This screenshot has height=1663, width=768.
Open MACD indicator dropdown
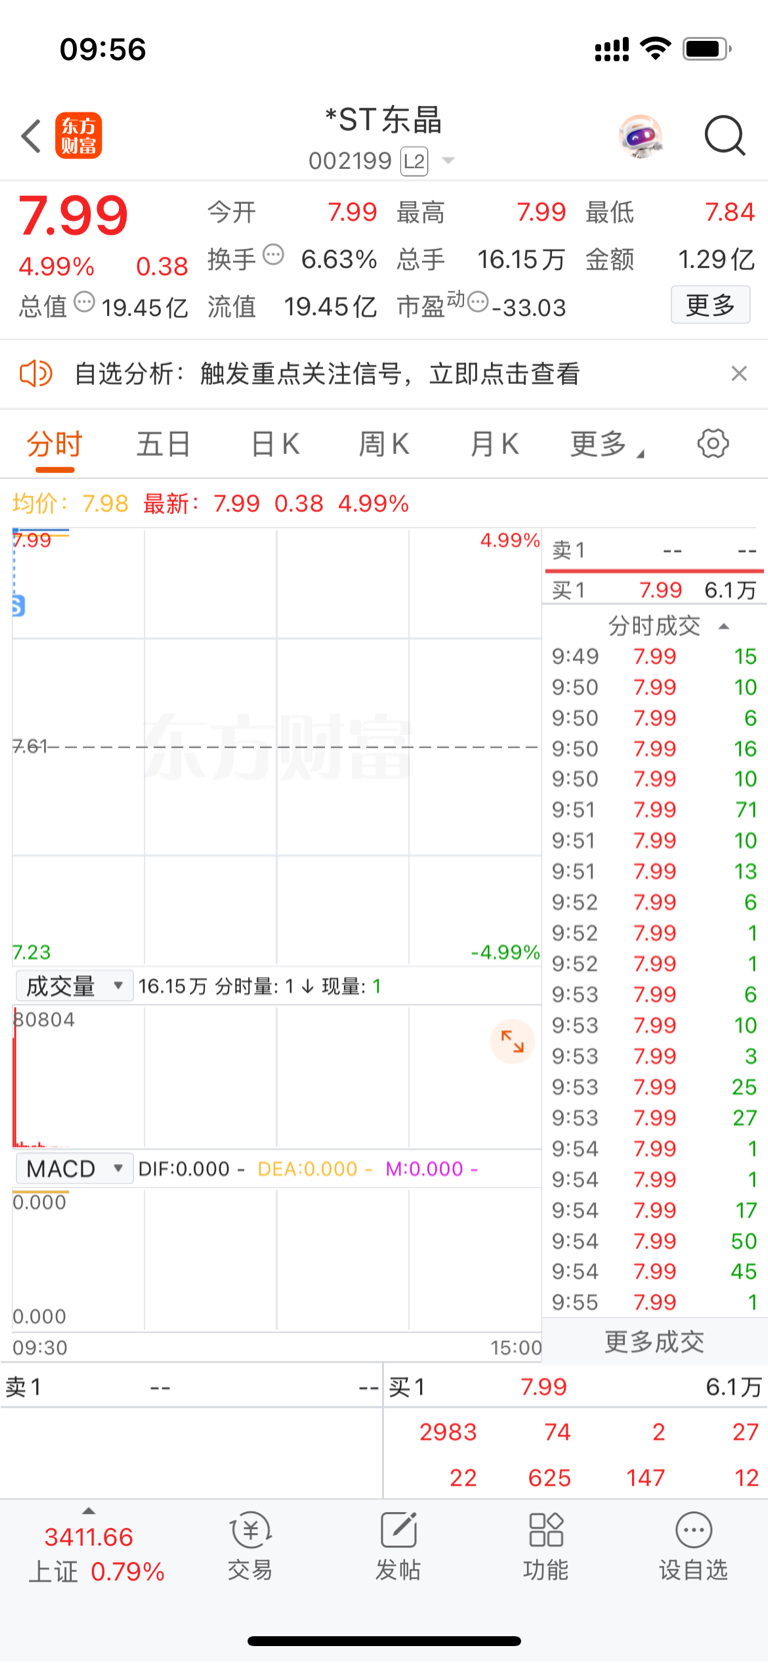pyautogui.click(x=74, y=1168)
